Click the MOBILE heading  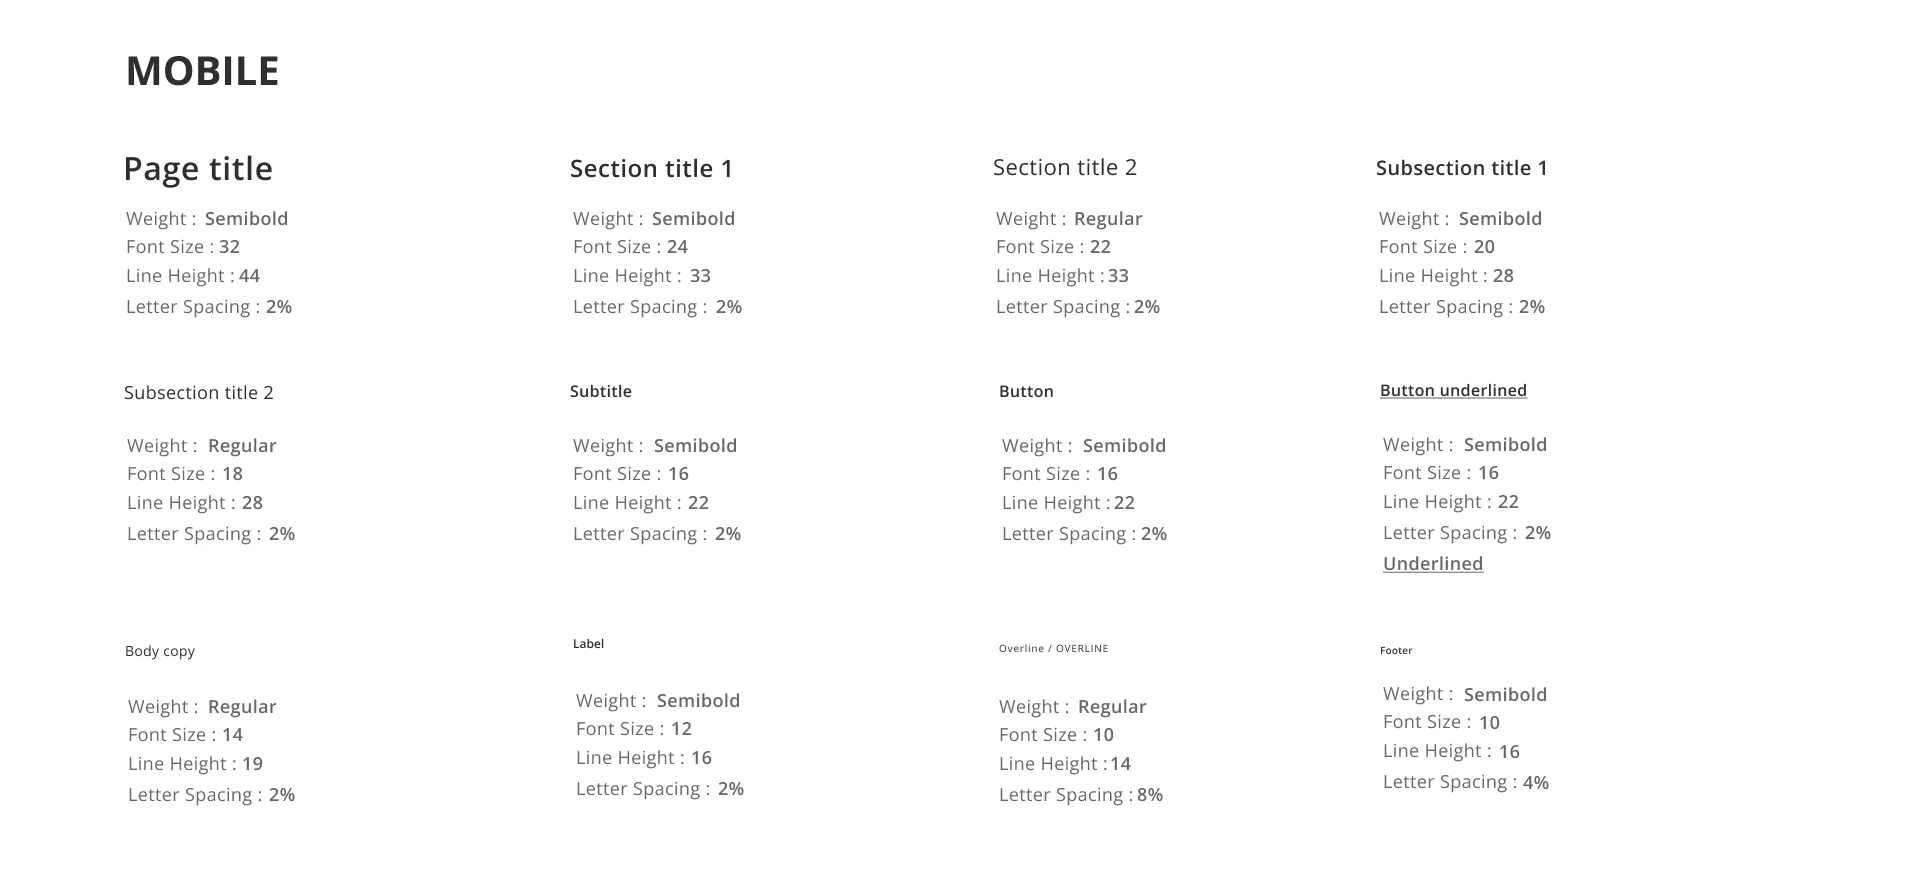click(202, 71)
